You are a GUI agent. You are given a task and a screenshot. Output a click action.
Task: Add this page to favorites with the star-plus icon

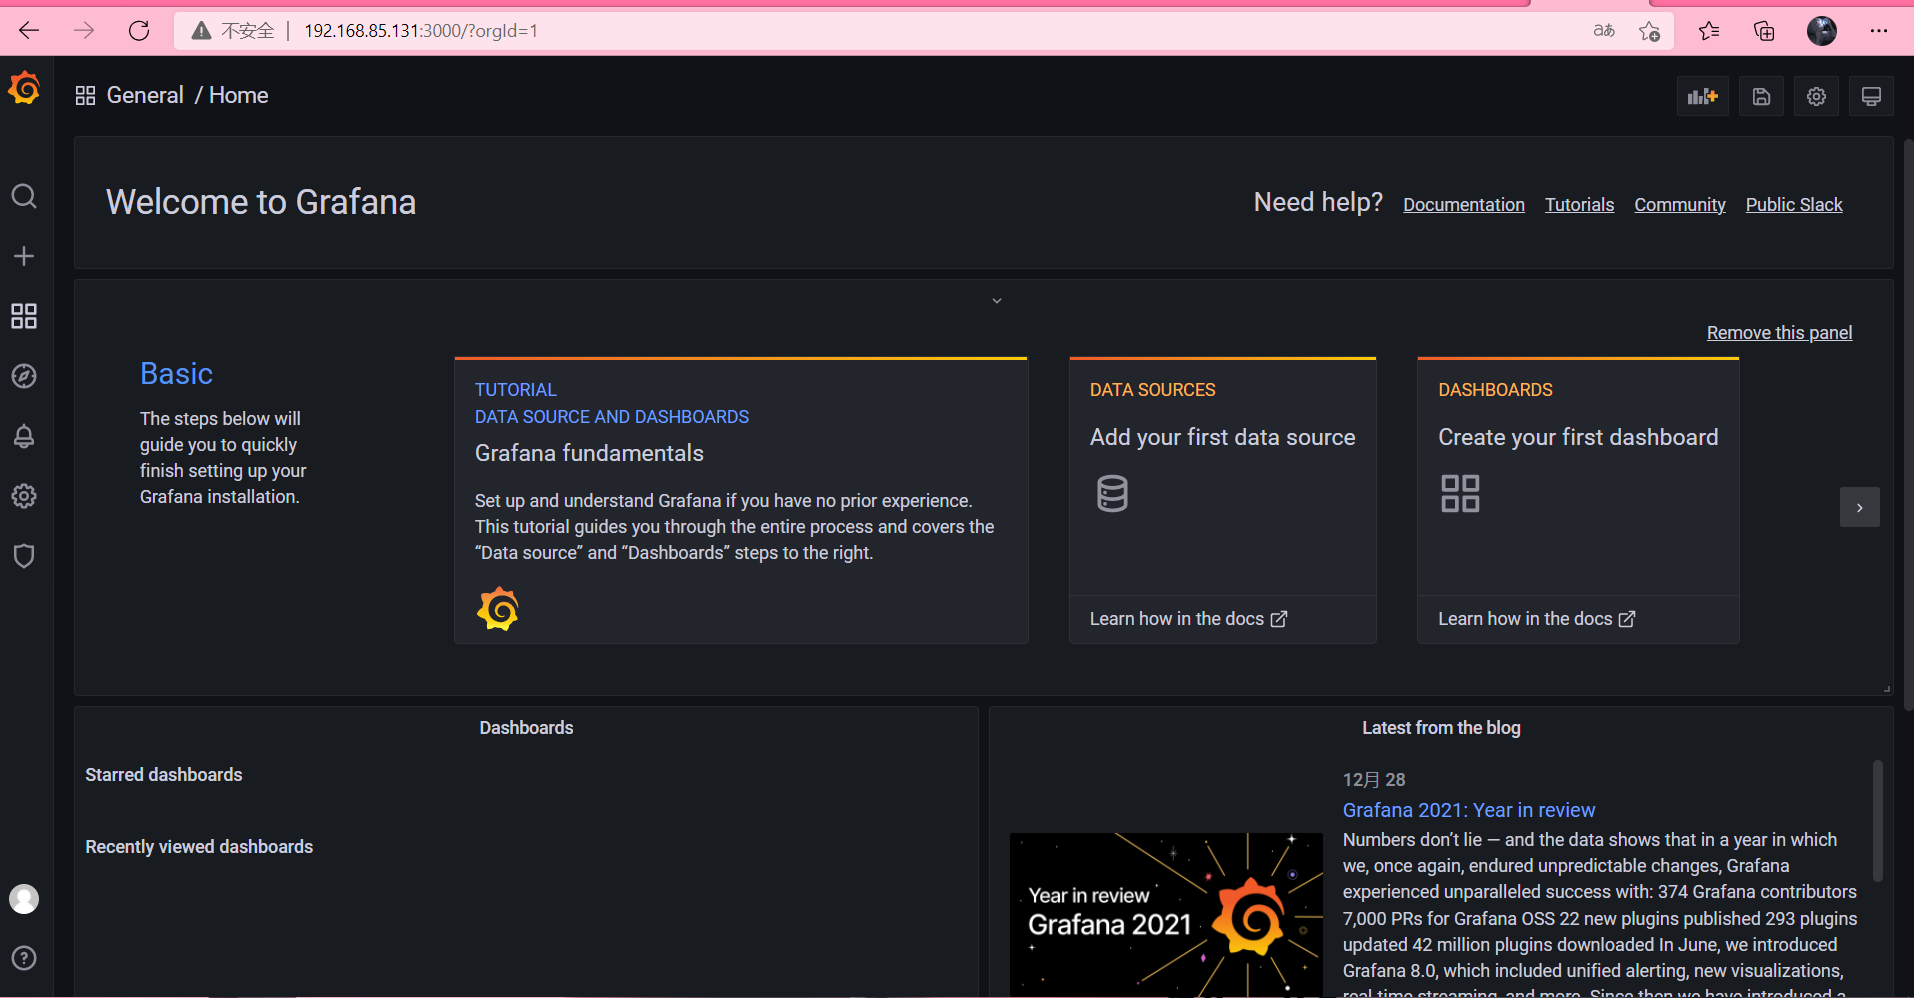pyautogui.click(x=1650, y=31)
